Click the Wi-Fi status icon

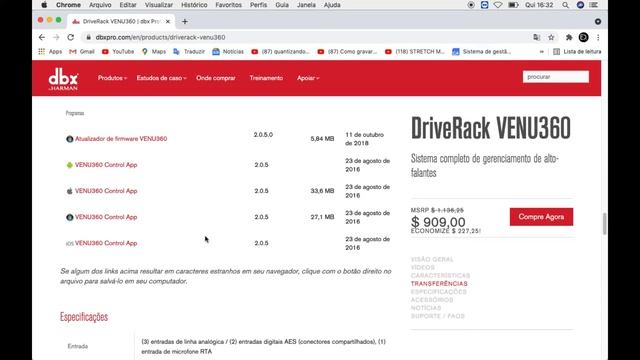498,5
